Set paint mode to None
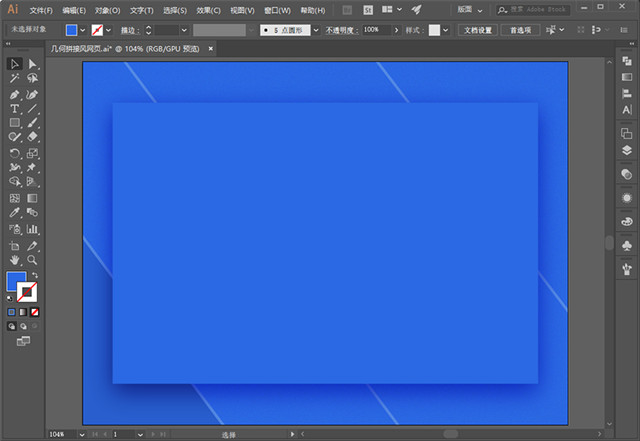The image size is (640, 441). pyautogui.click(x=36, y=312)
